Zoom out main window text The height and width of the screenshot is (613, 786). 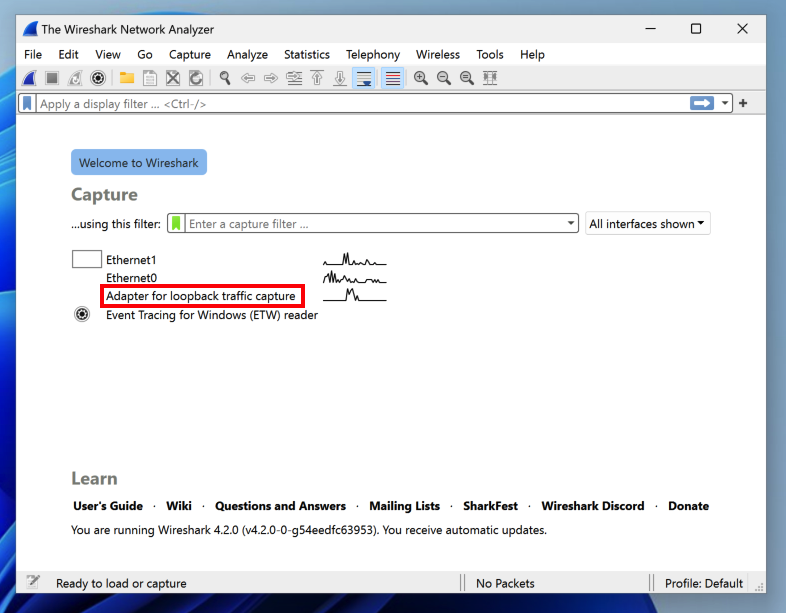pyautogui.click(x=444, y=78)
